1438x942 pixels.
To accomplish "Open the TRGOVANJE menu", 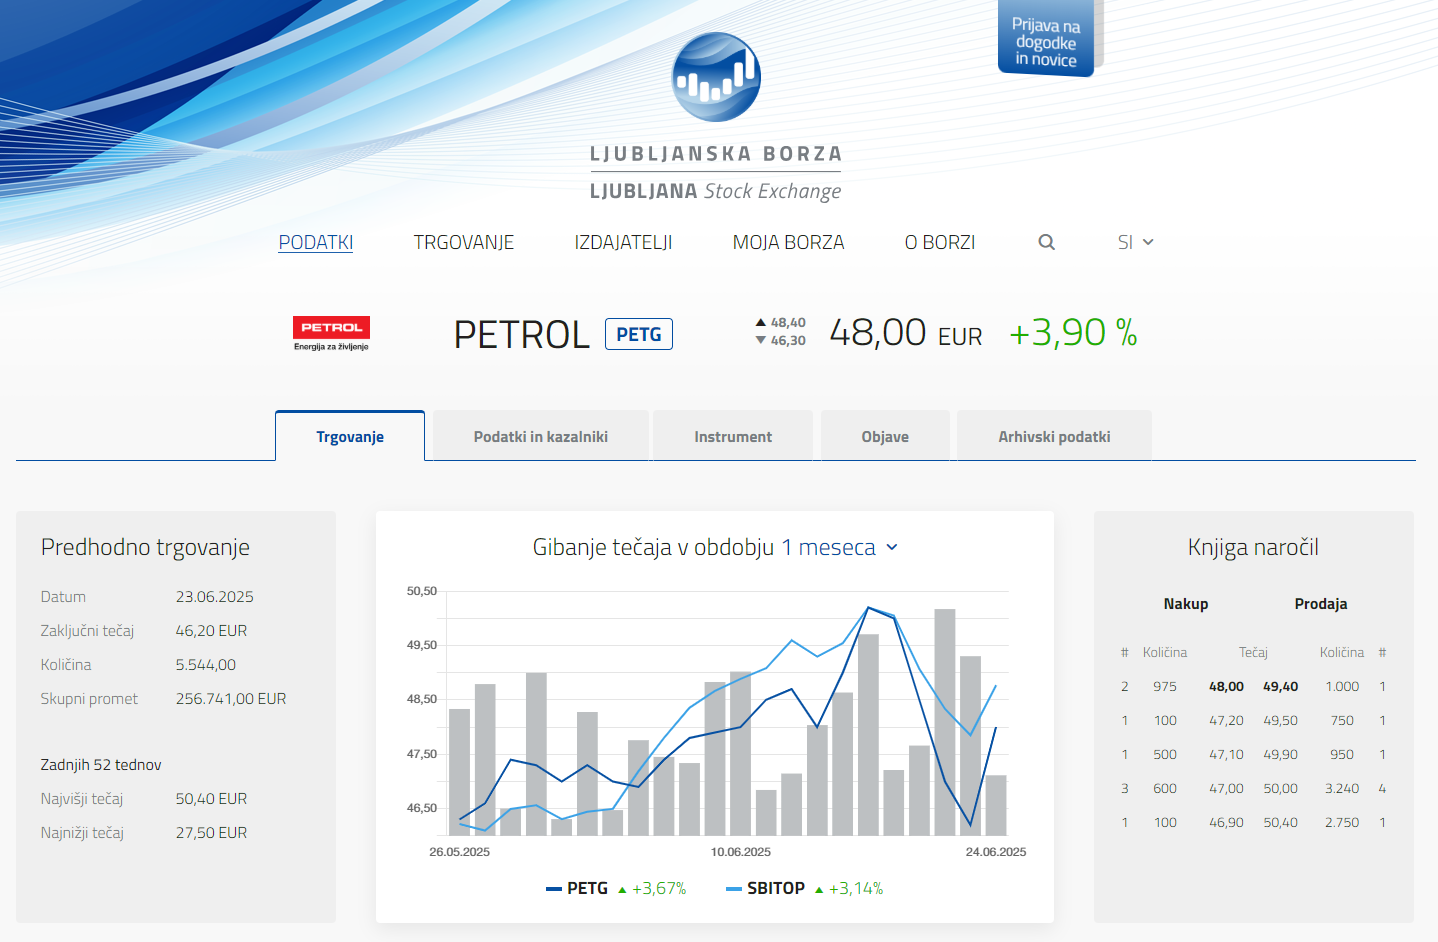I will point(464,242).
